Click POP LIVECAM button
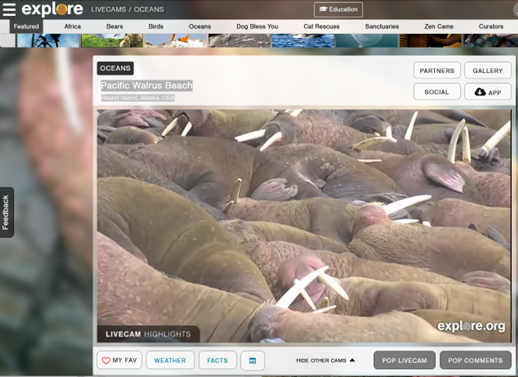The image size is (518, 377). (404, 360)
